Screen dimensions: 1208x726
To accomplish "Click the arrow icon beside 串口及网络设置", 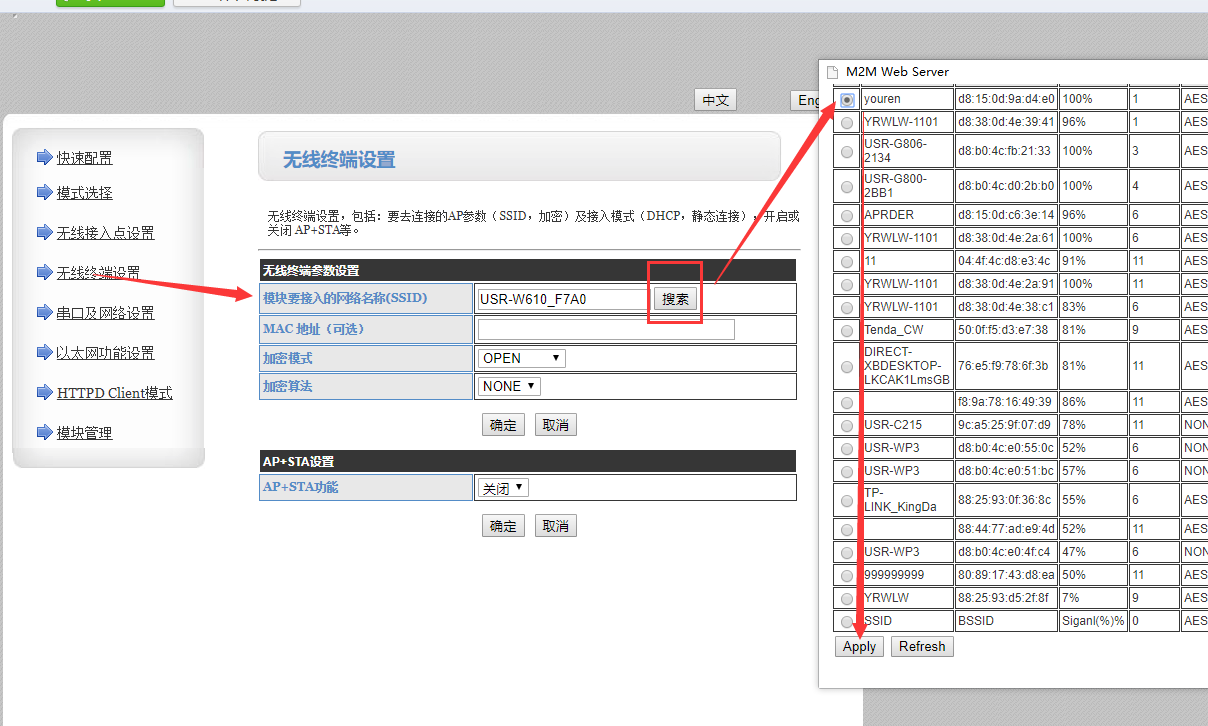I will pyautogui.click(x=43, y=312).
